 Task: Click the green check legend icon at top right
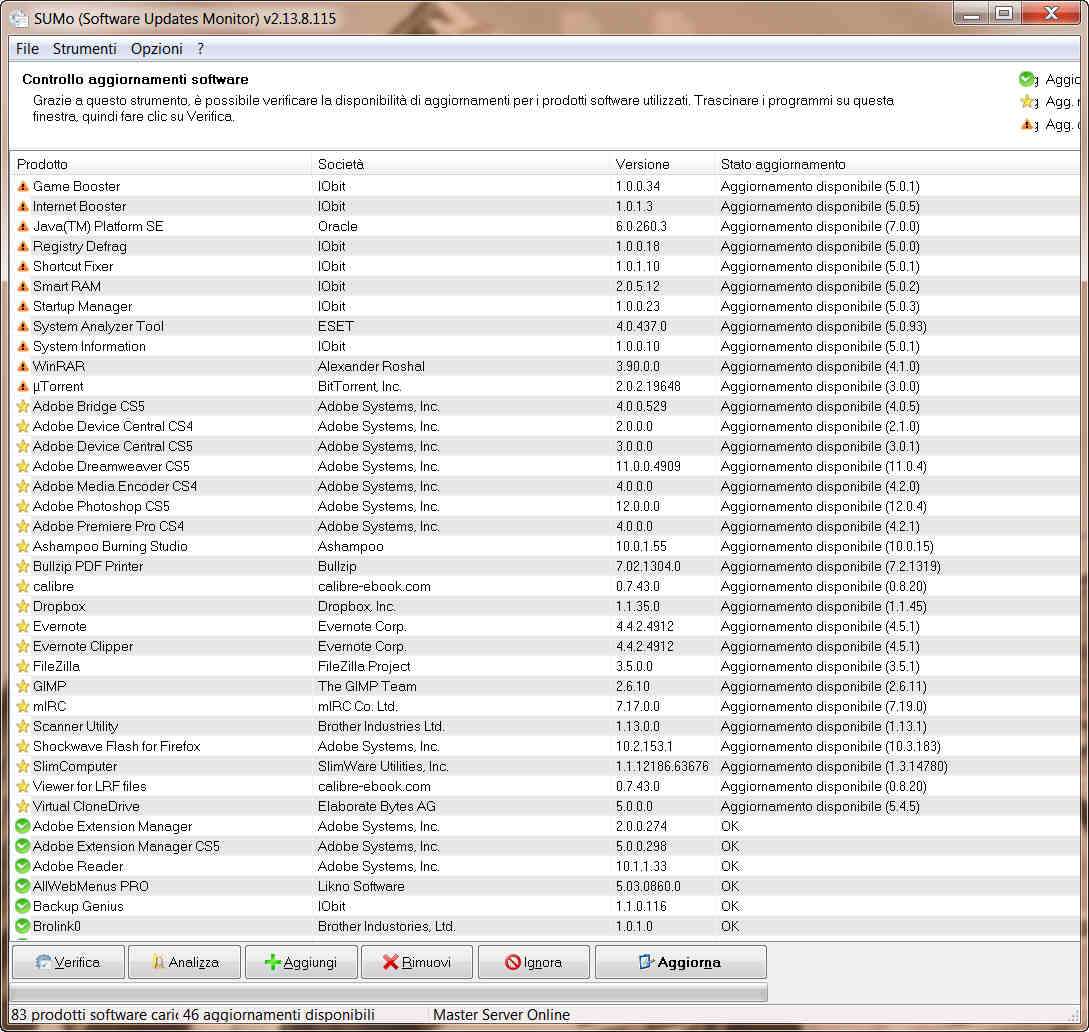tap(1027, 79)
